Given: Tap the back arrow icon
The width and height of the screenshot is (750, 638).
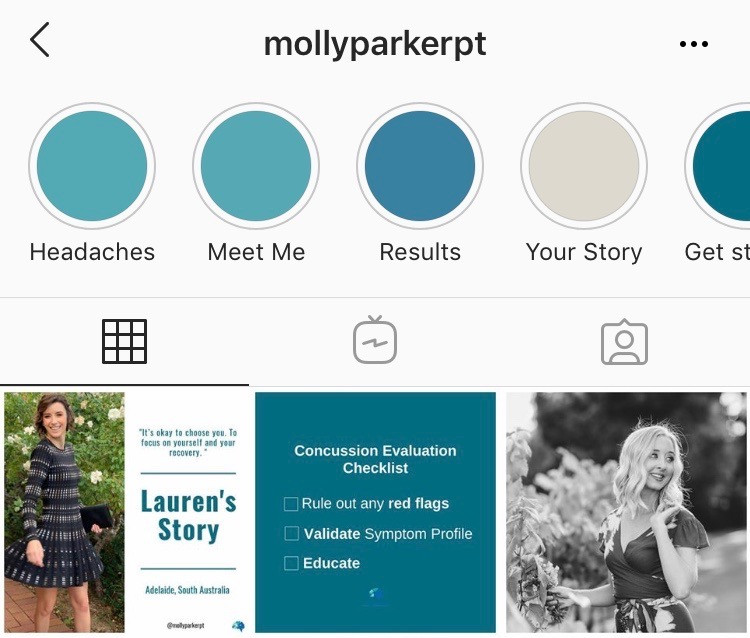Looking at the screenshot, I should pyautogui.click(x=40, y=40).
